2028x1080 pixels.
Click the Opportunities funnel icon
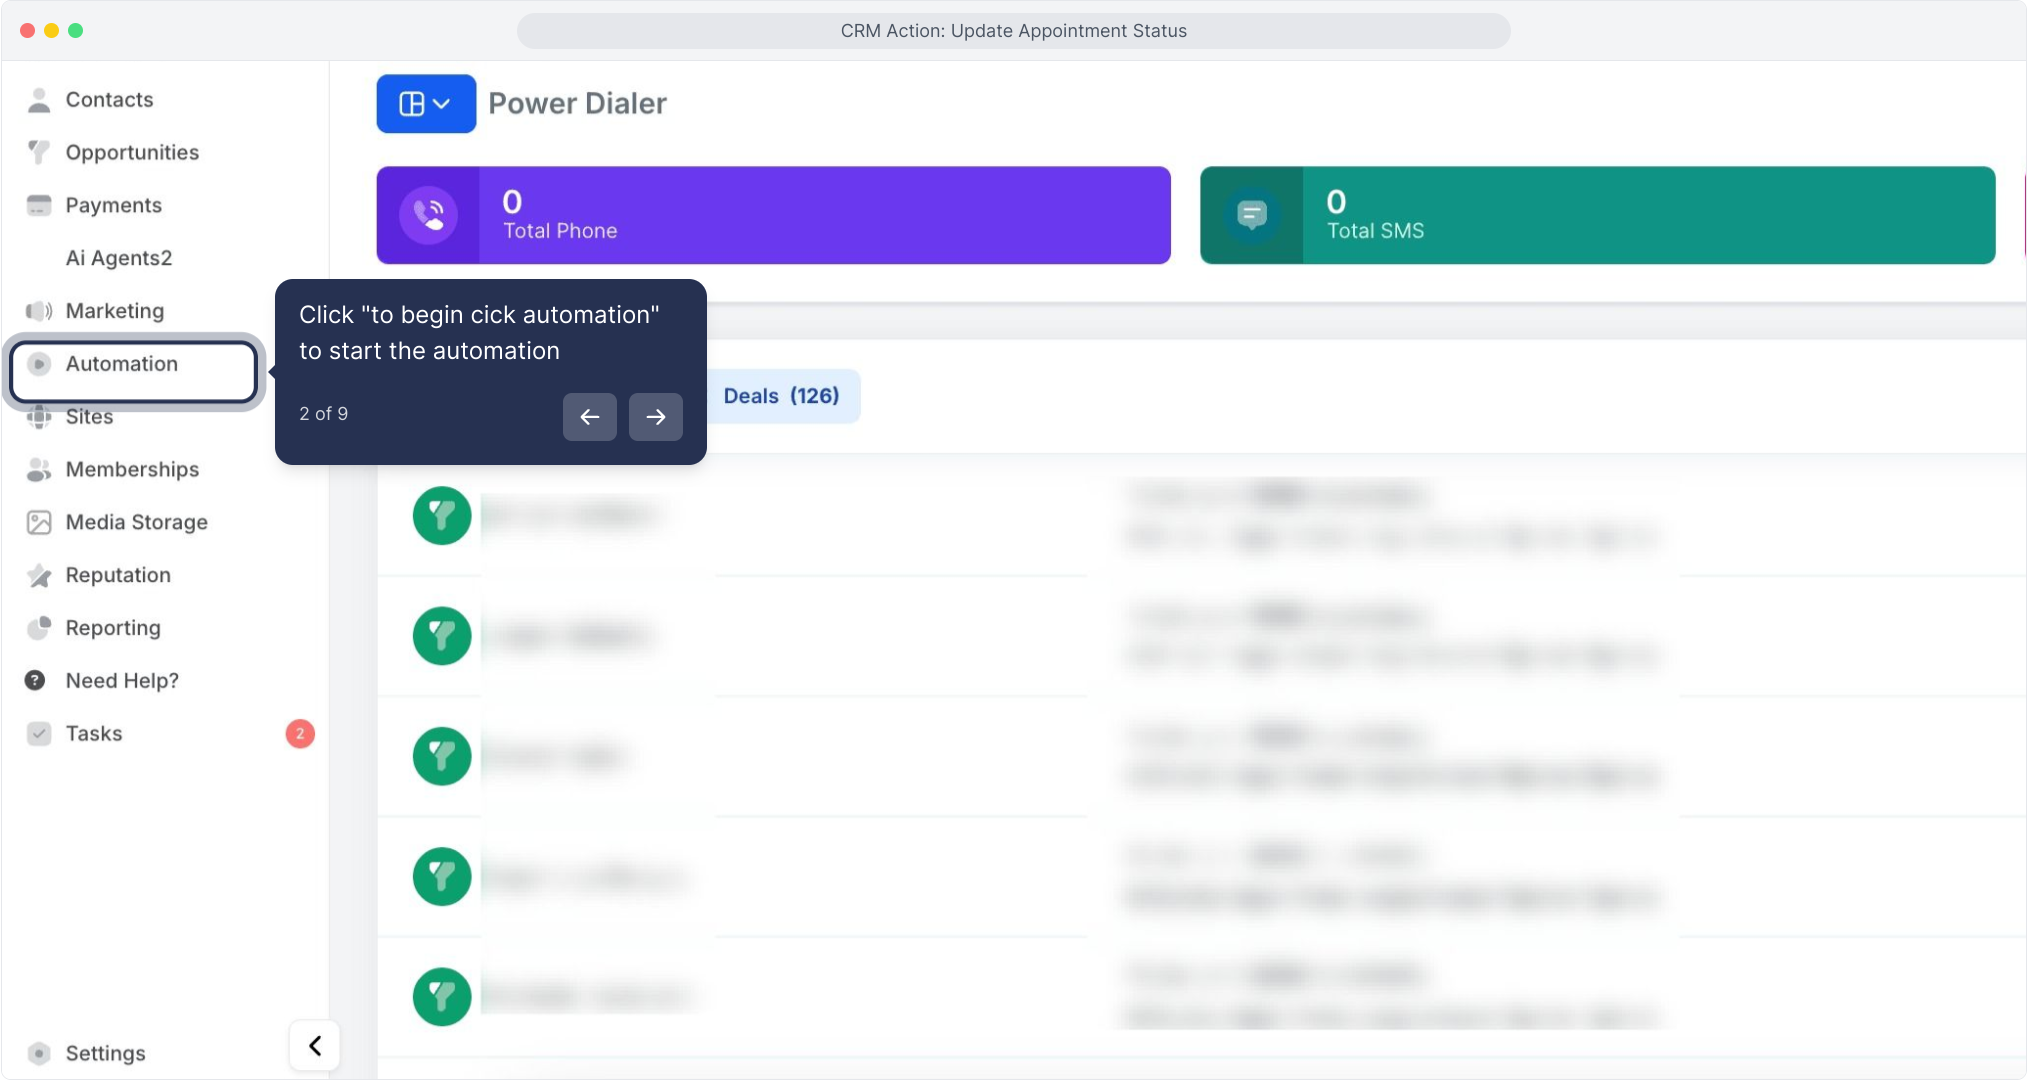tap(39, 152)
